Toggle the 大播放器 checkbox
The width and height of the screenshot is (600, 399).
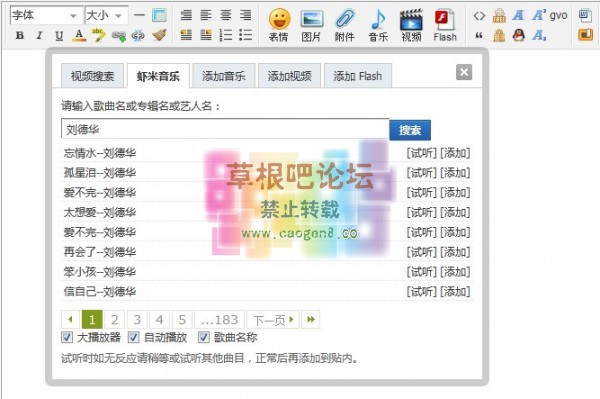coord(67,337)
